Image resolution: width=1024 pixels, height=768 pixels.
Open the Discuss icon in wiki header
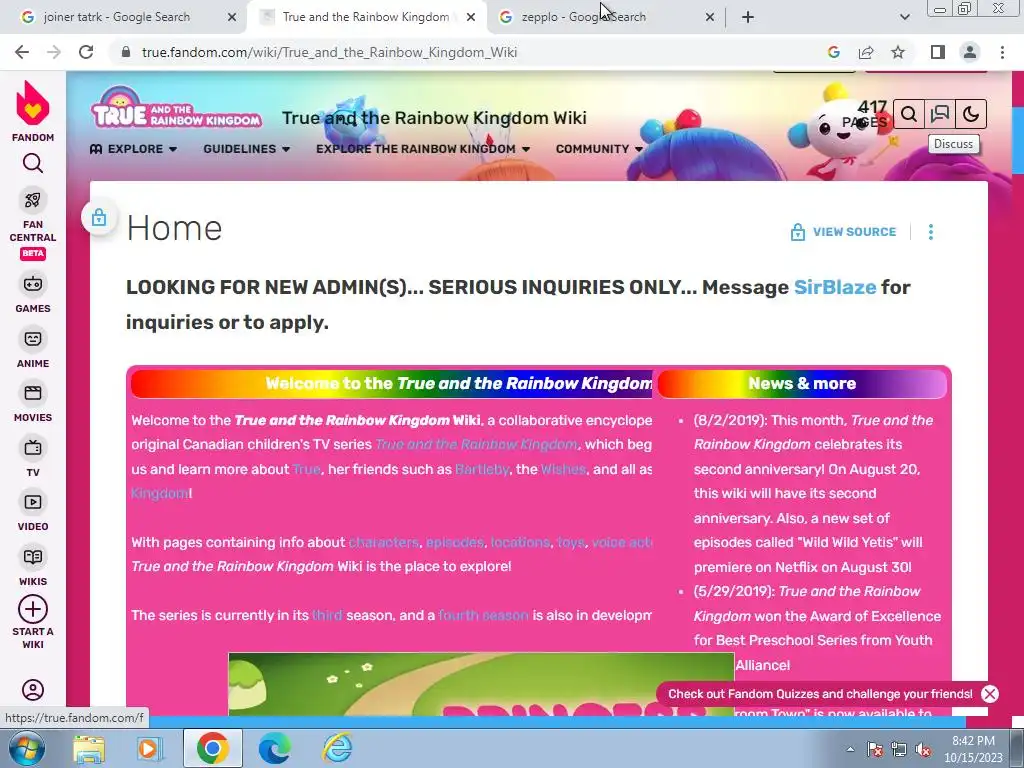pyautogui.click(x=940, y=114)
